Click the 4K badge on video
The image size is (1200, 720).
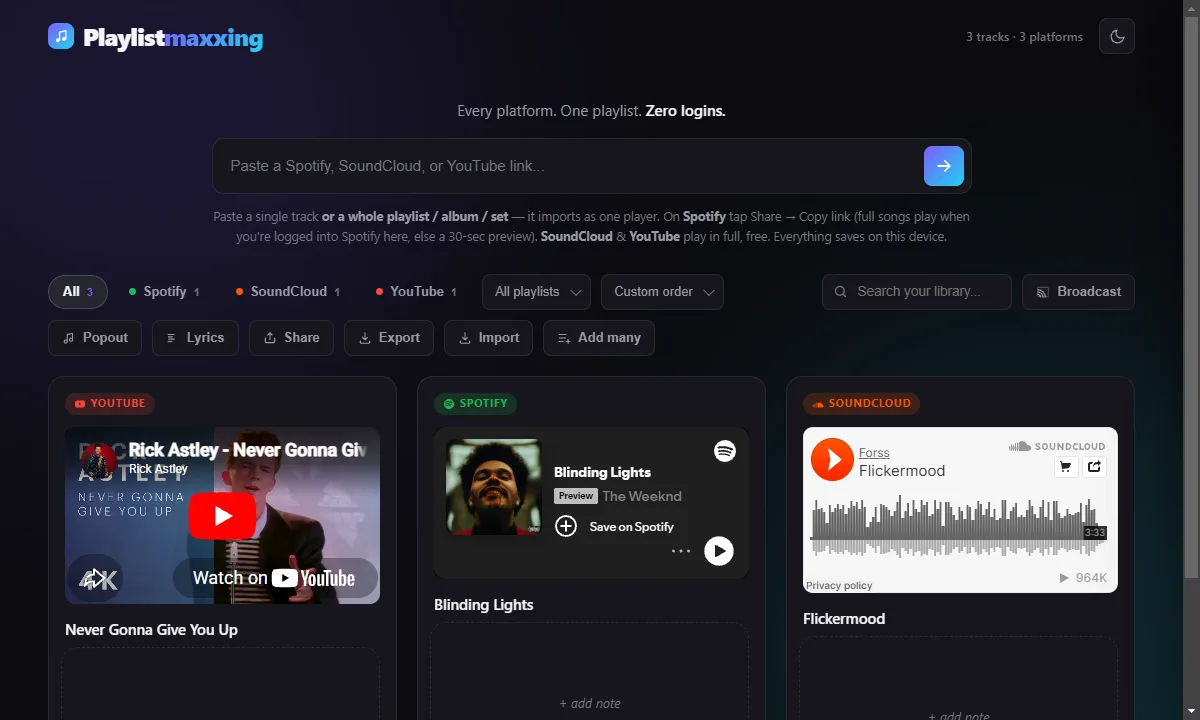(x=96, y=579)
